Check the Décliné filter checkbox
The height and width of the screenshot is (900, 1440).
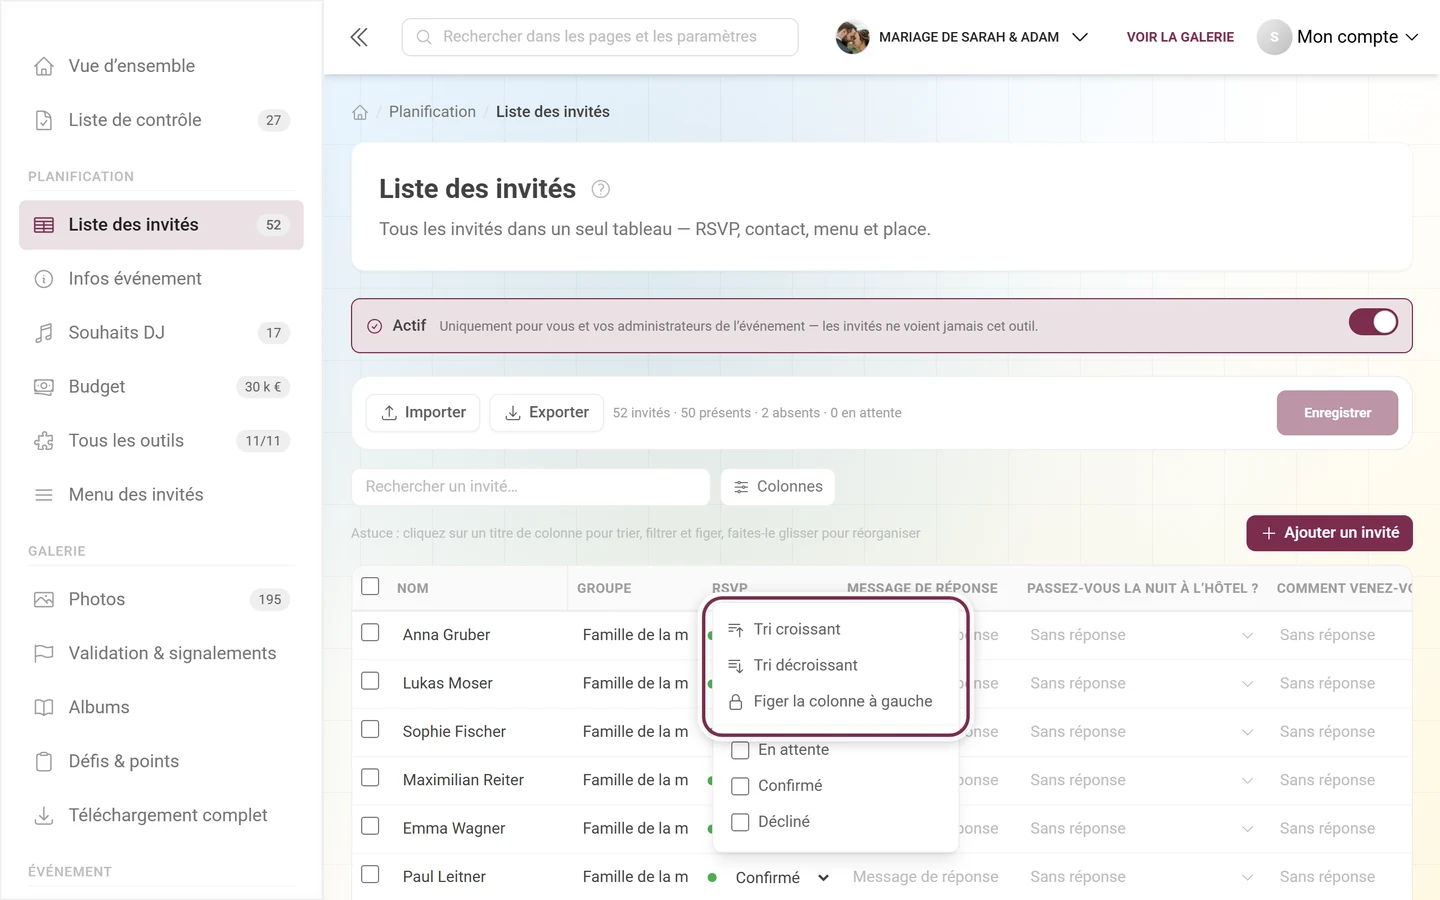pyautogui.click(x=740, y=822)
